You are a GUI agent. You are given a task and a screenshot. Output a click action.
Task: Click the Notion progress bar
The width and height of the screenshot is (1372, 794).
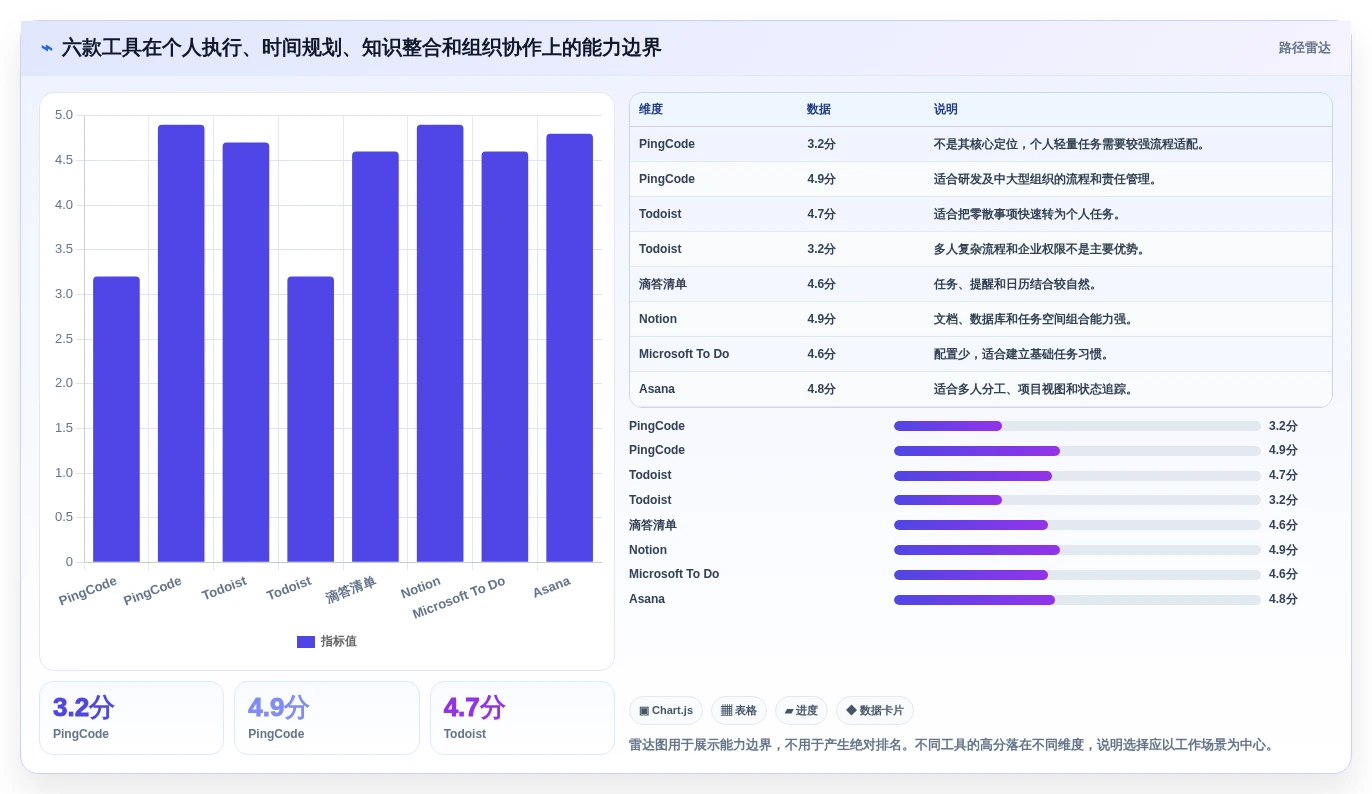coord(1077,550)
